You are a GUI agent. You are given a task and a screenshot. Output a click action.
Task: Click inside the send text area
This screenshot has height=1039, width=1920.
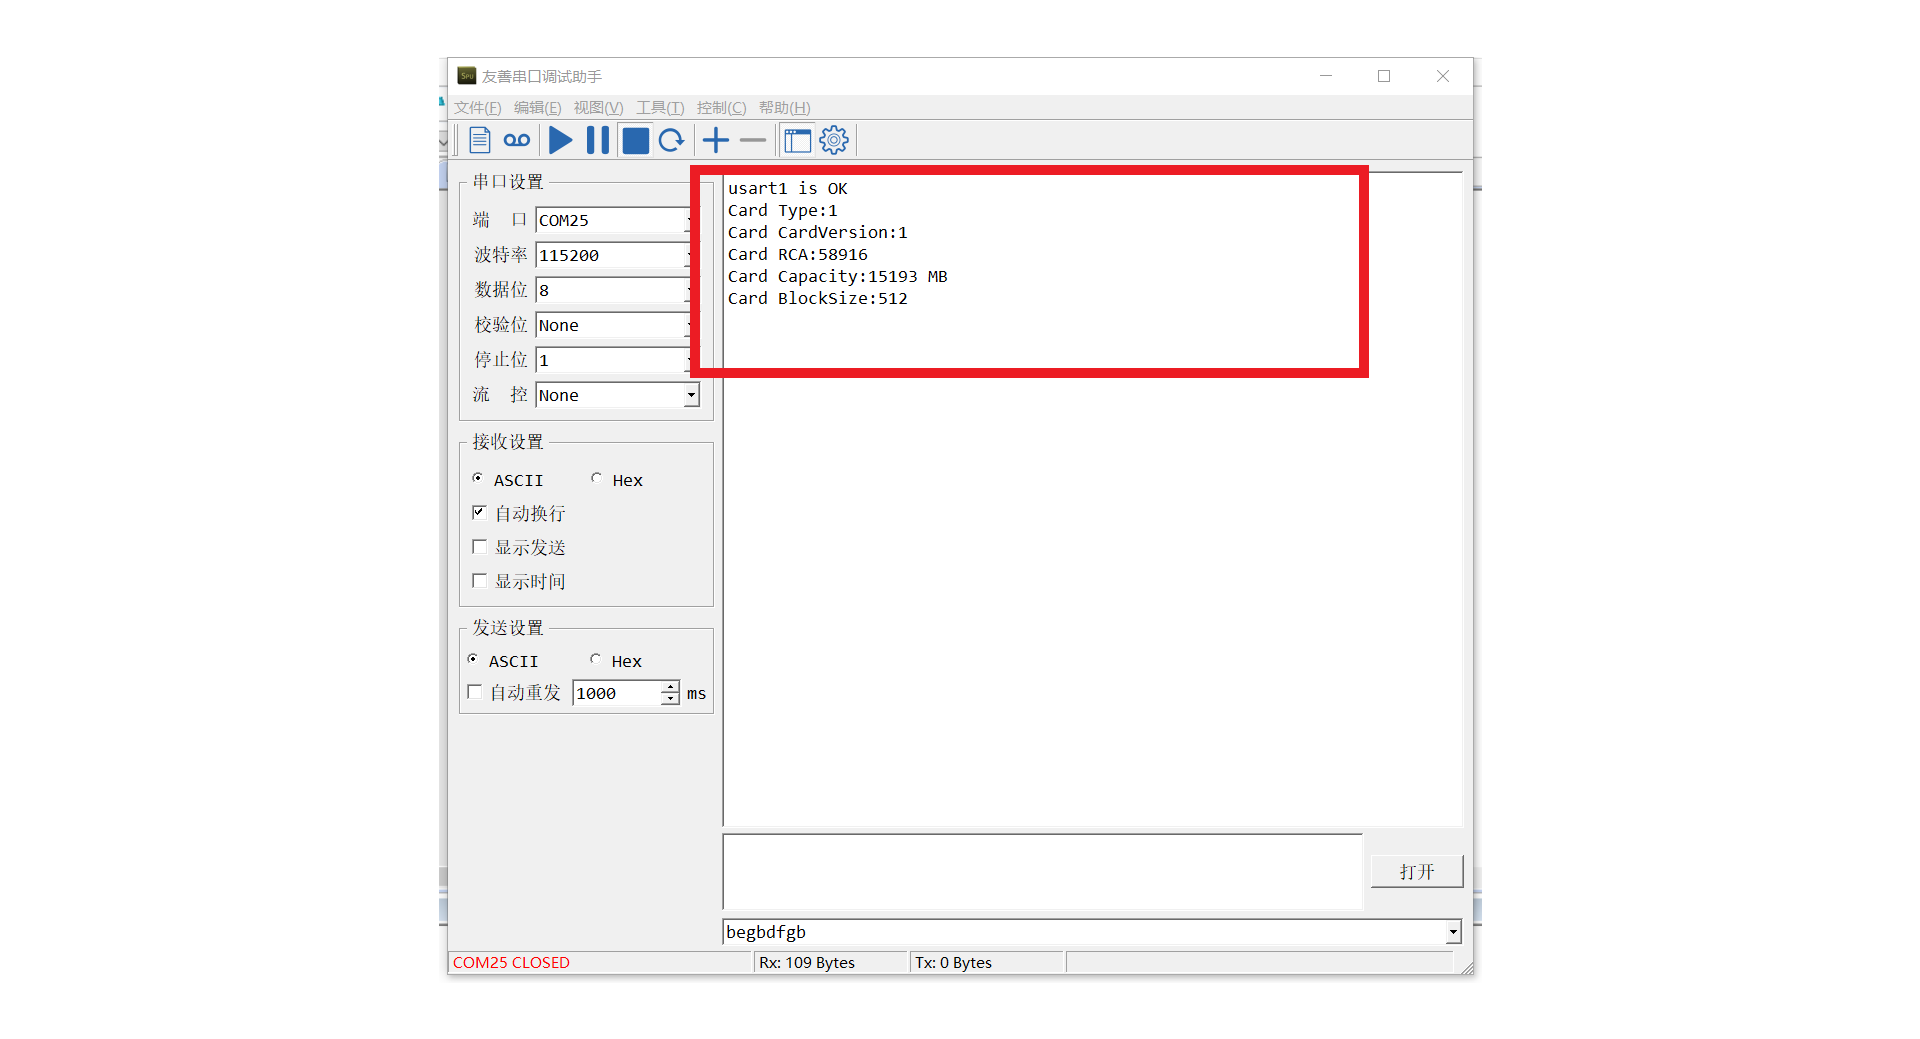1042,871
